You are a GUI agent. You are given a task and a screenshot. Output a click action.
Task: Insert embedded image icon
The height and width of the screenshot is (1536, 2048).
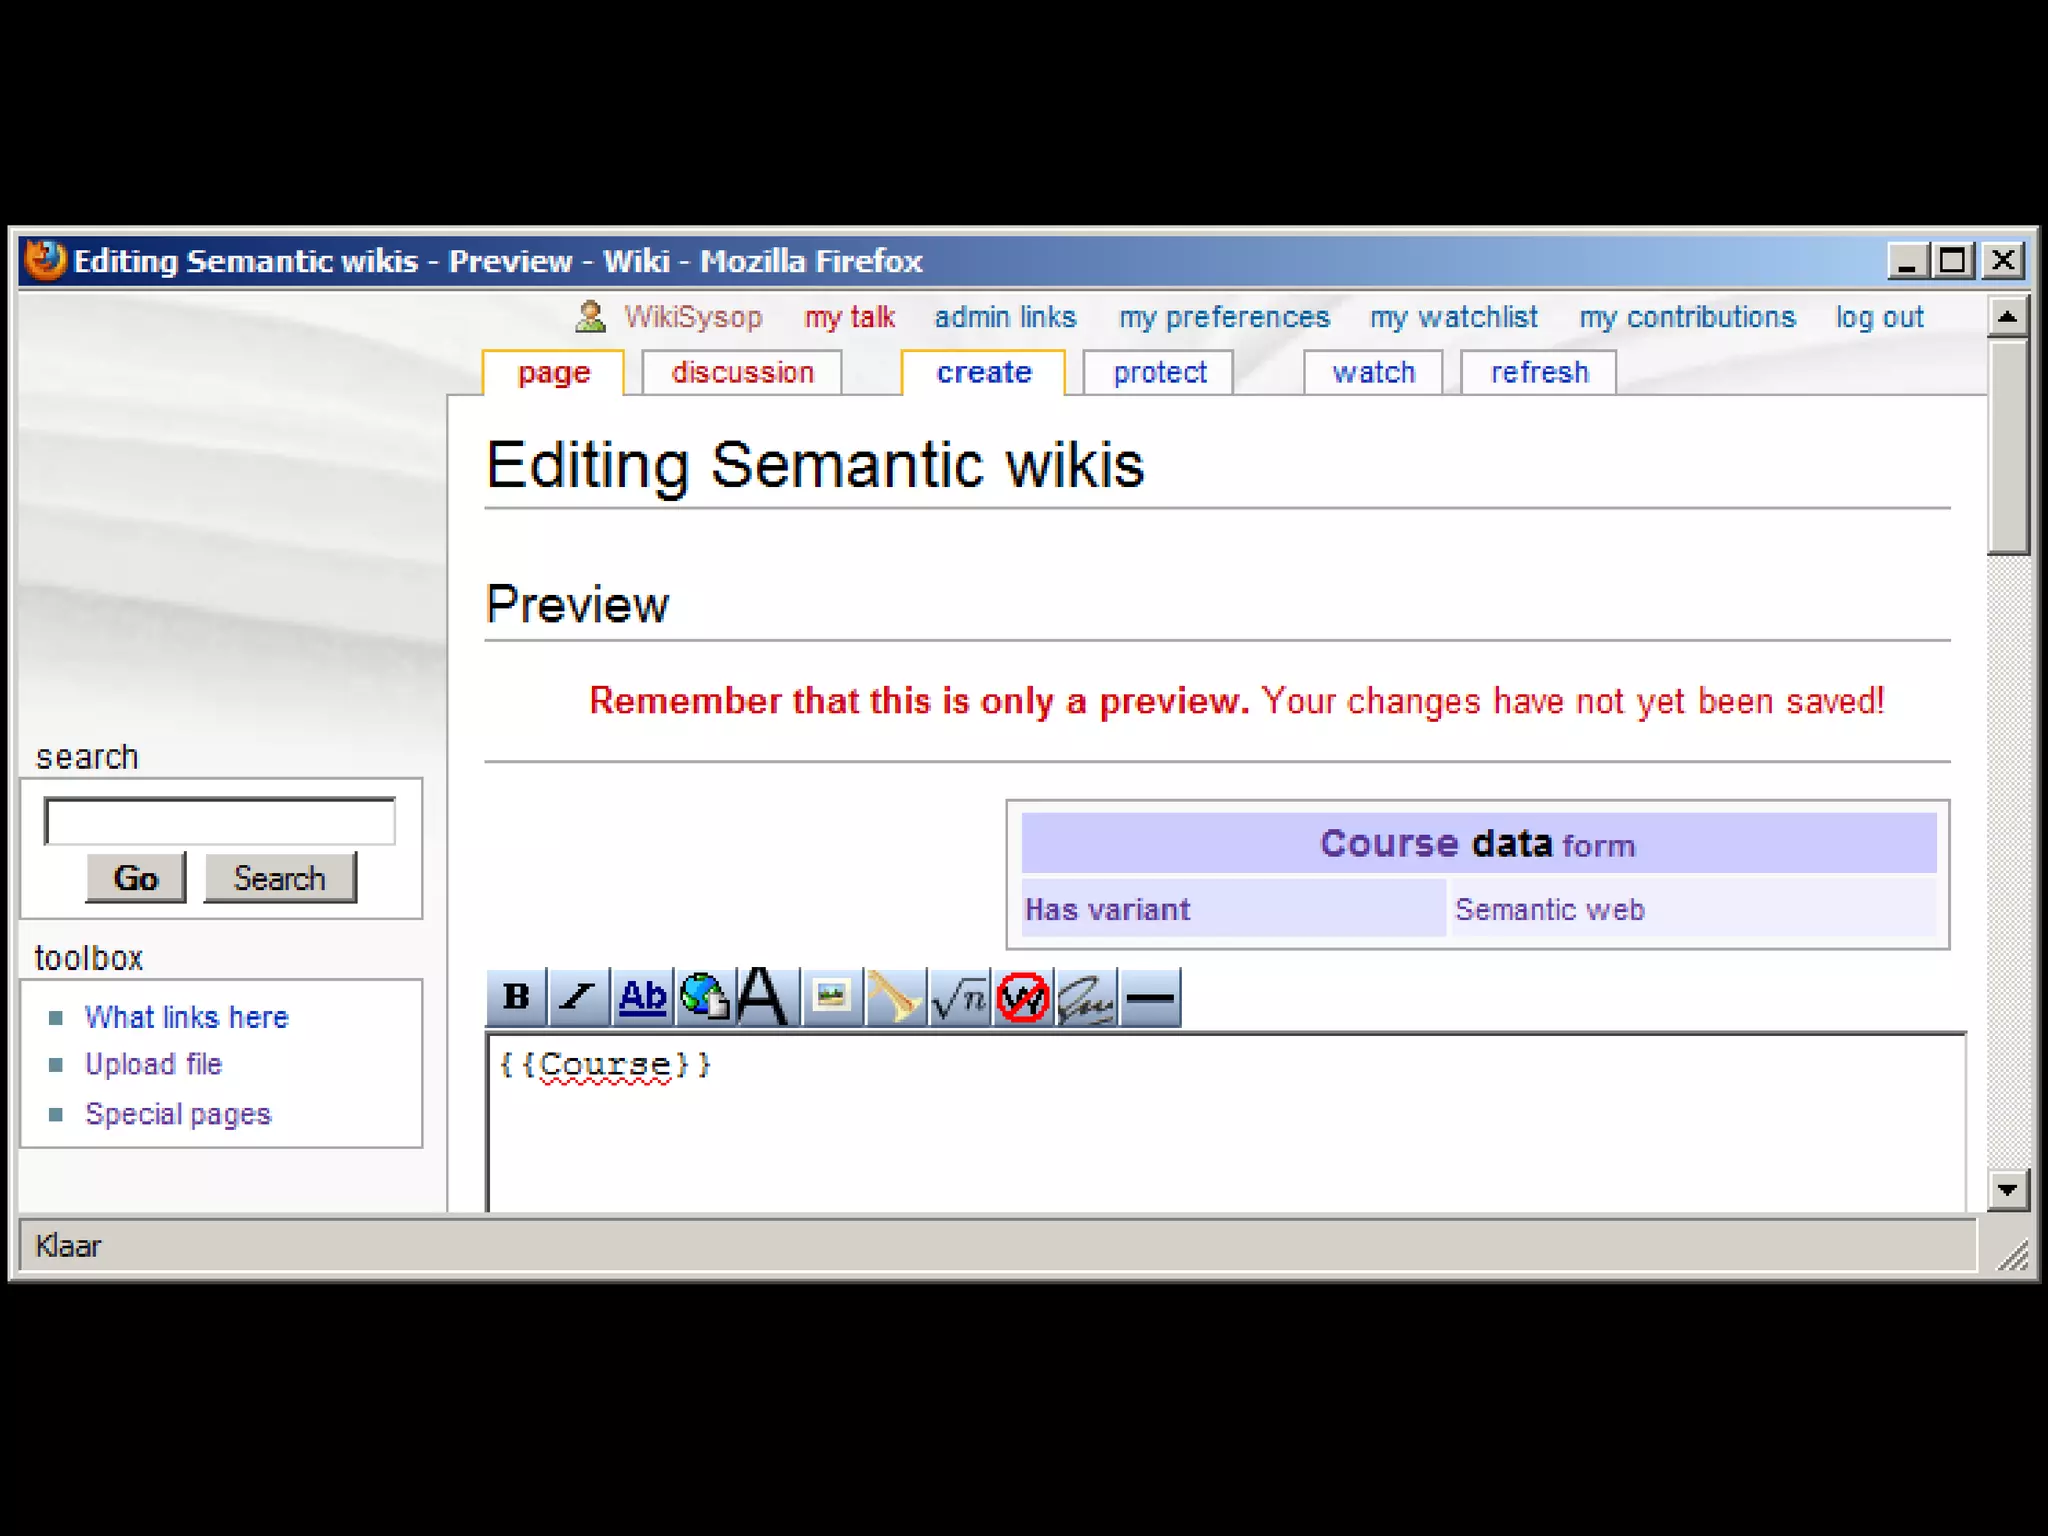pyautogui.click(x=831, y=997)
